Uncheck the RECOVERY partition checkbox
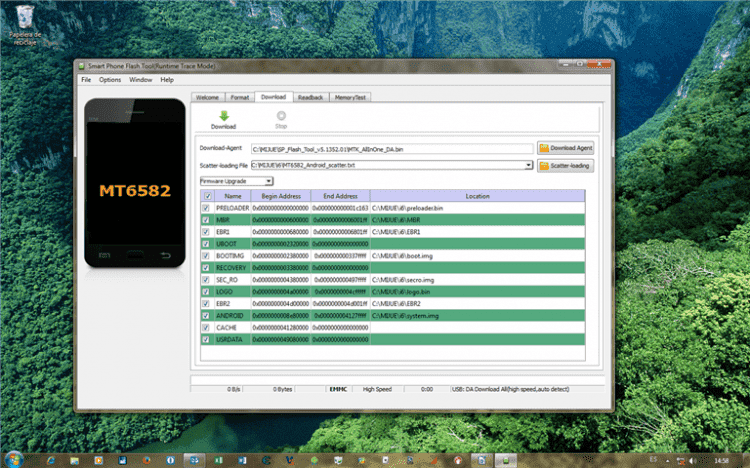Screen dimensions: 750x468 click(206, 268)
